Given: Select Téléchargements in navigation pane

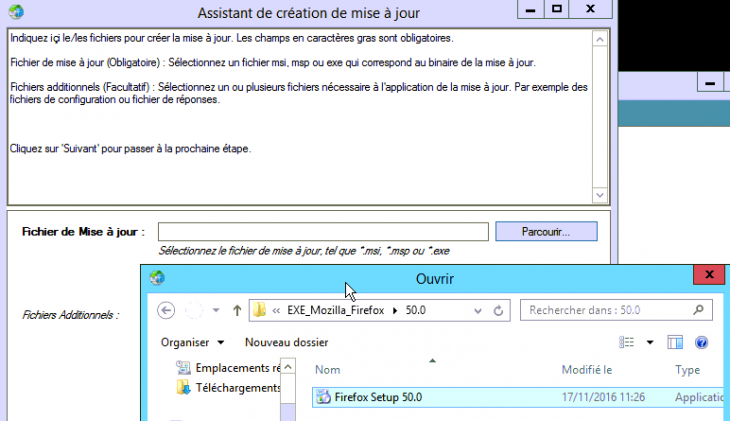Looking at the screenshot, I should click(x=228, y=387).
